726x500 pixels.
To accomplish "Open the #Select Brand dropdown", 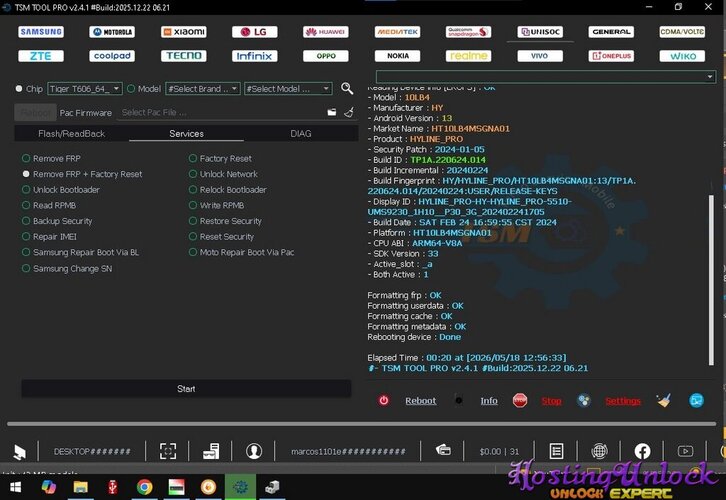I will point(202,88).
